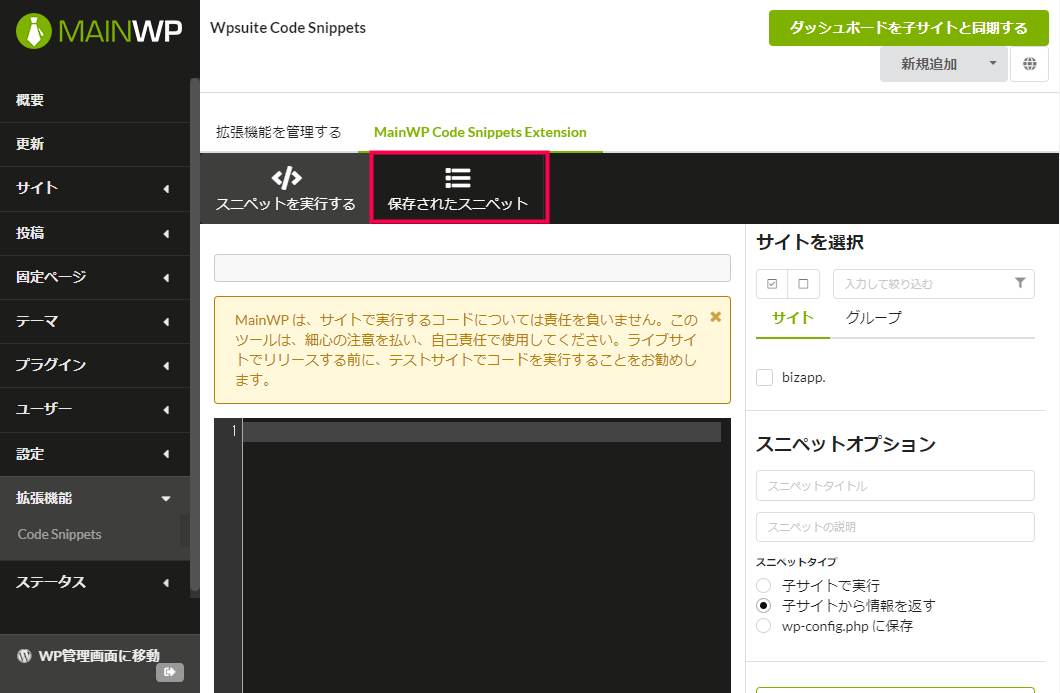Image resolution: width=1060 pixels, height=693 pixels.
Task: Click the スニペットの説明 input field
Action: 895,527
